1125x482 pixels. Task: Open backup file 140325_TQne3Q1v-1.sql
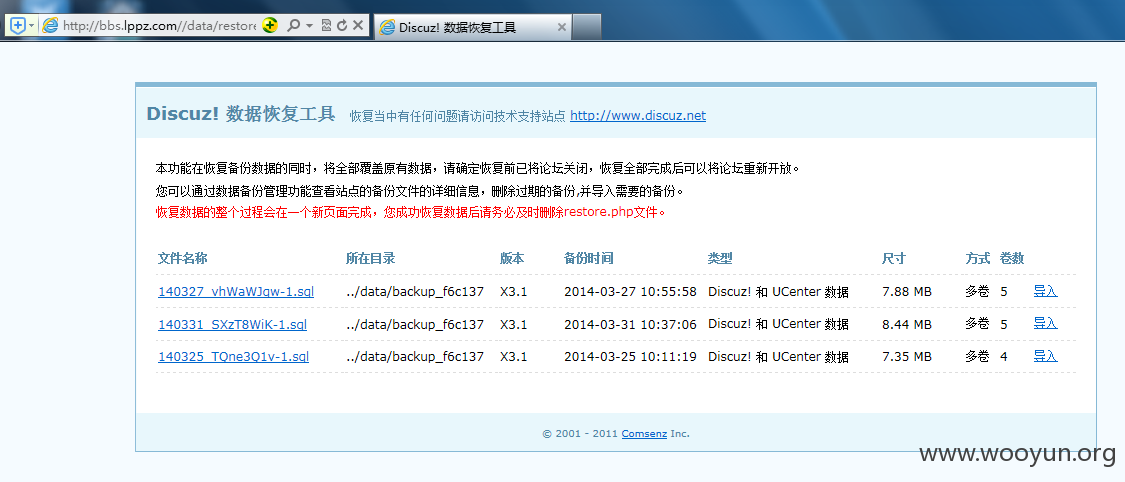(233, 356)
